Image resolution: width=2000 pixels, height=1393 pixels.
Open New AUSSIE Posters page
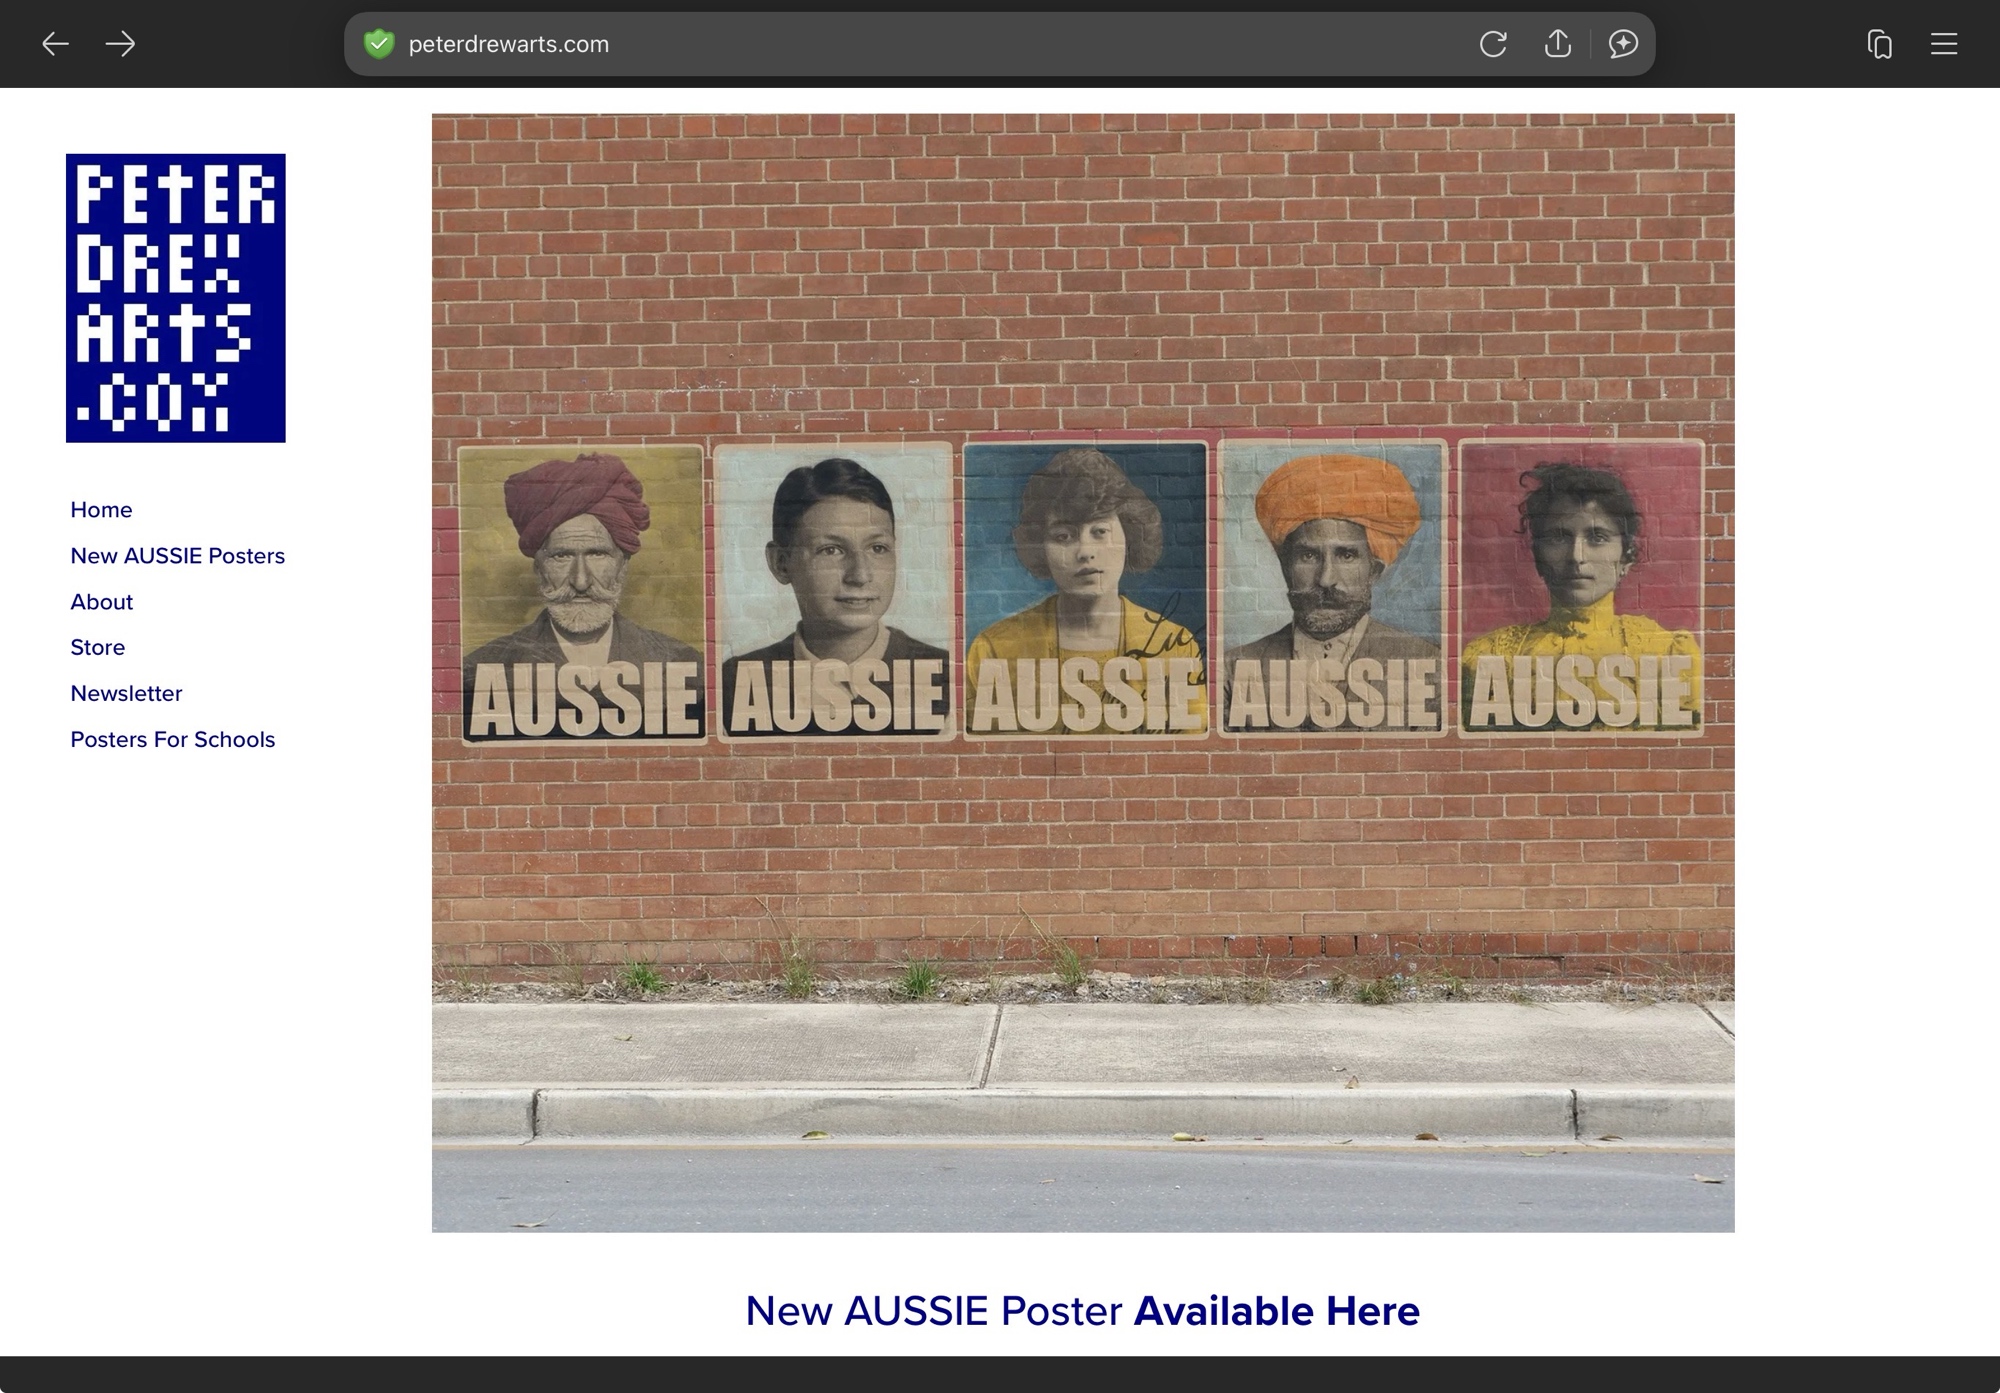point(177,556)
